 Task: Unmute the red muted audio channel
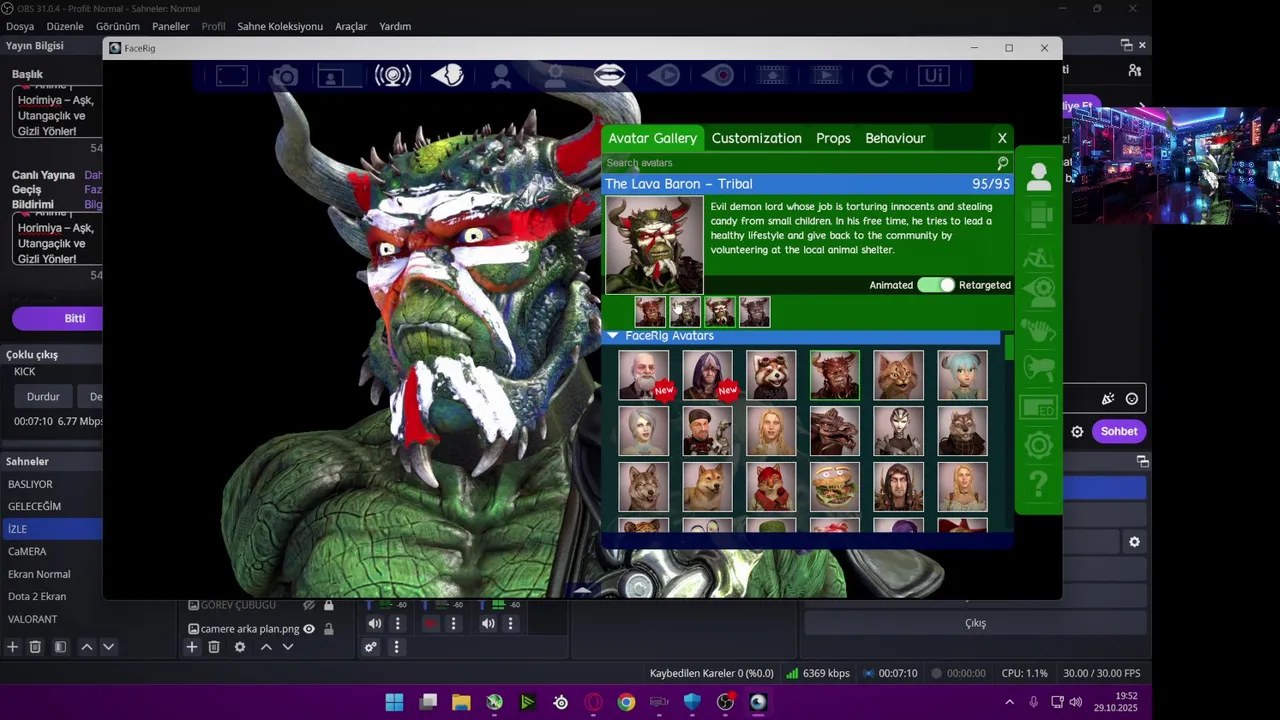click(x=430, y=624)
